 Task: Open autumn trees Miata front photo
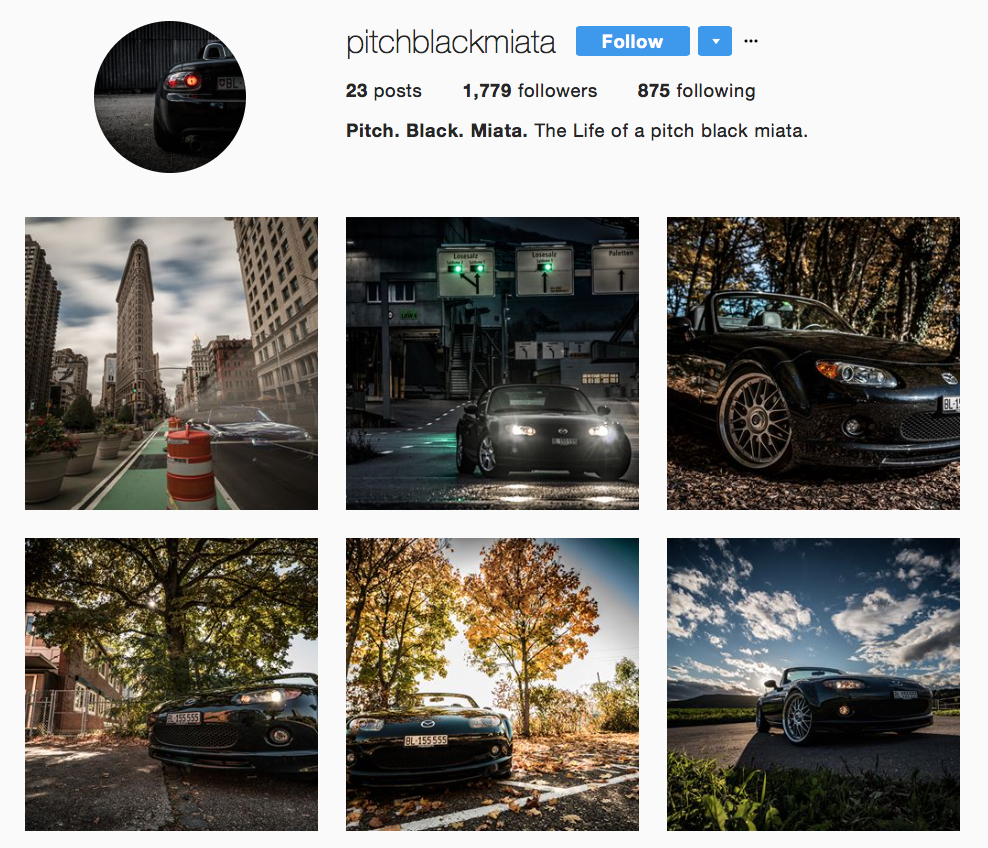[492, 684]
